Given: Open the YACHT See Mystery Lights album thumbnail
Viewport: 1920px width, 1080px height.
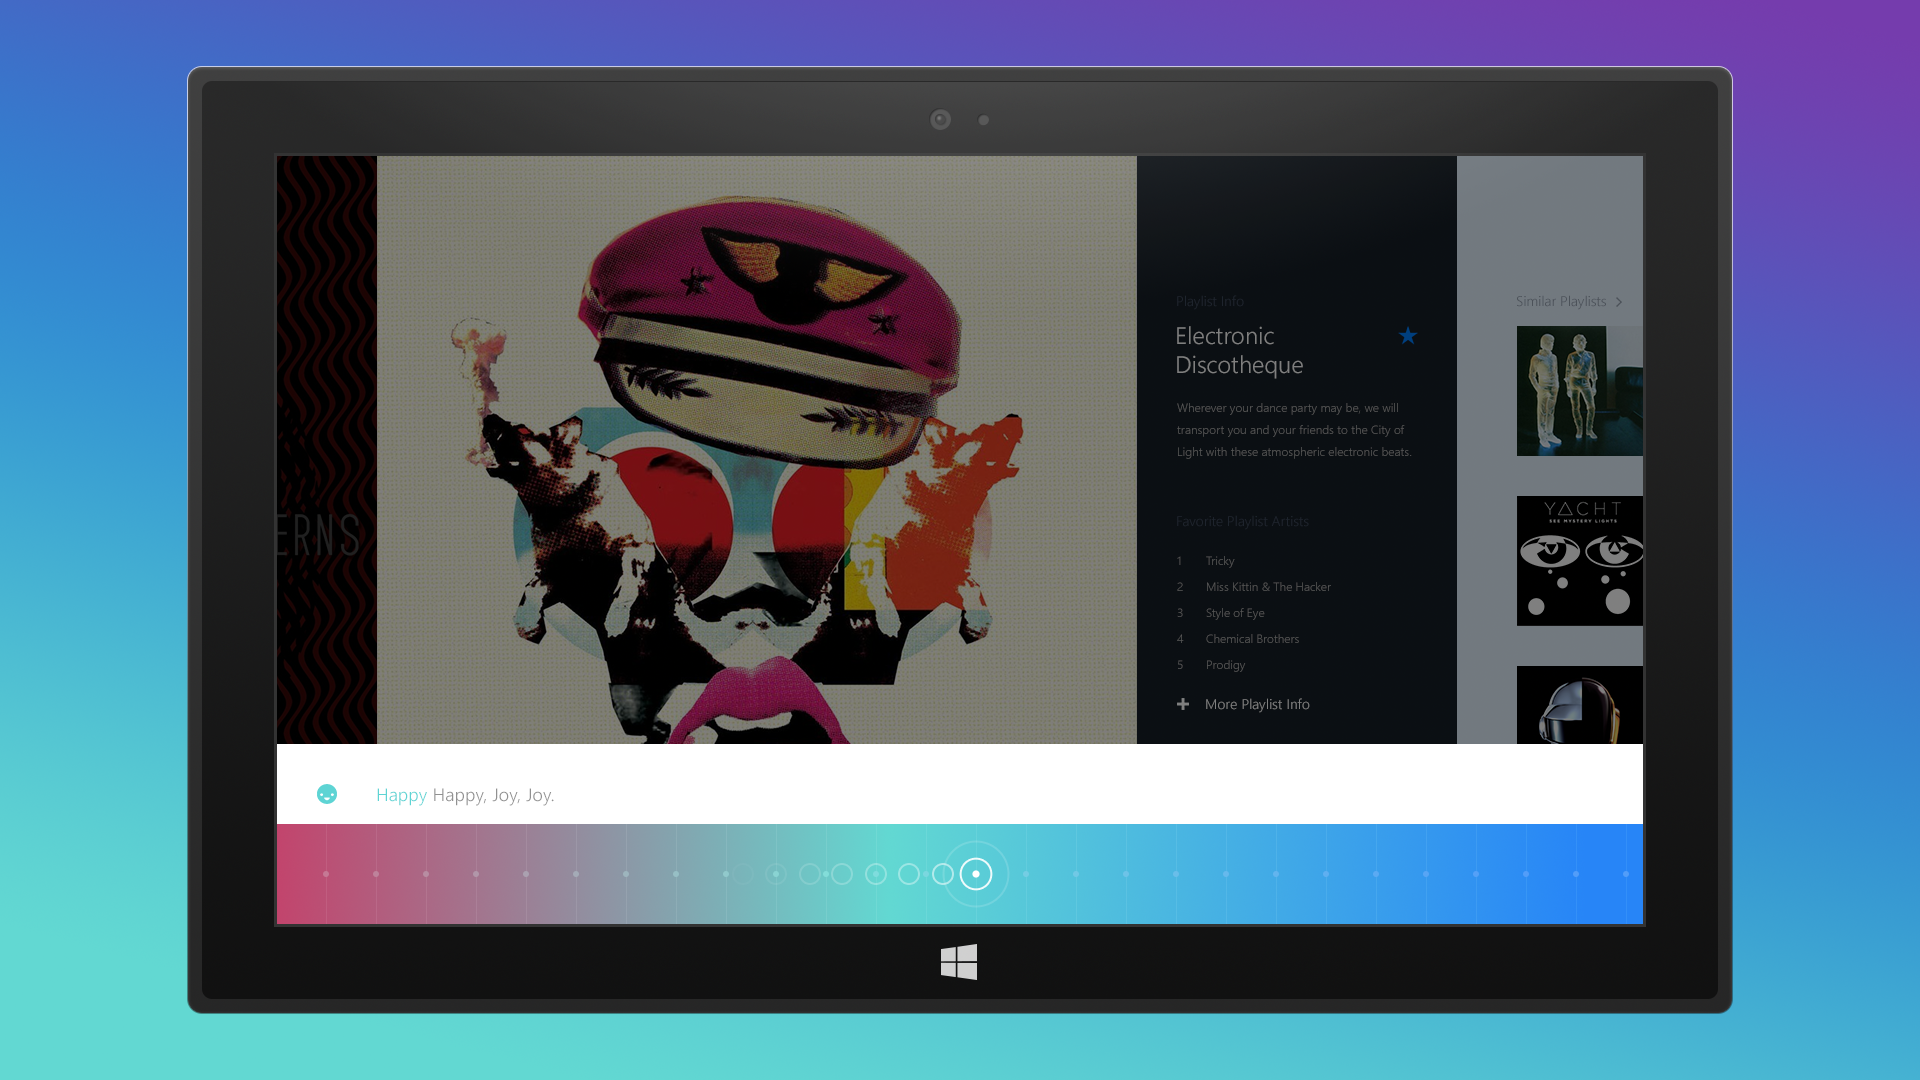Looking at the screenshot, I should coord(1580,561).
